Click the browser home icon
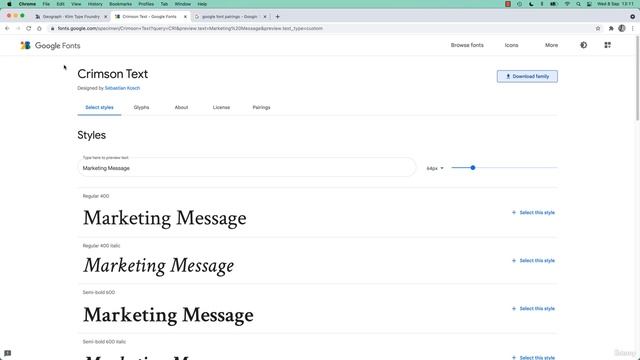 (x=39, y=28)
